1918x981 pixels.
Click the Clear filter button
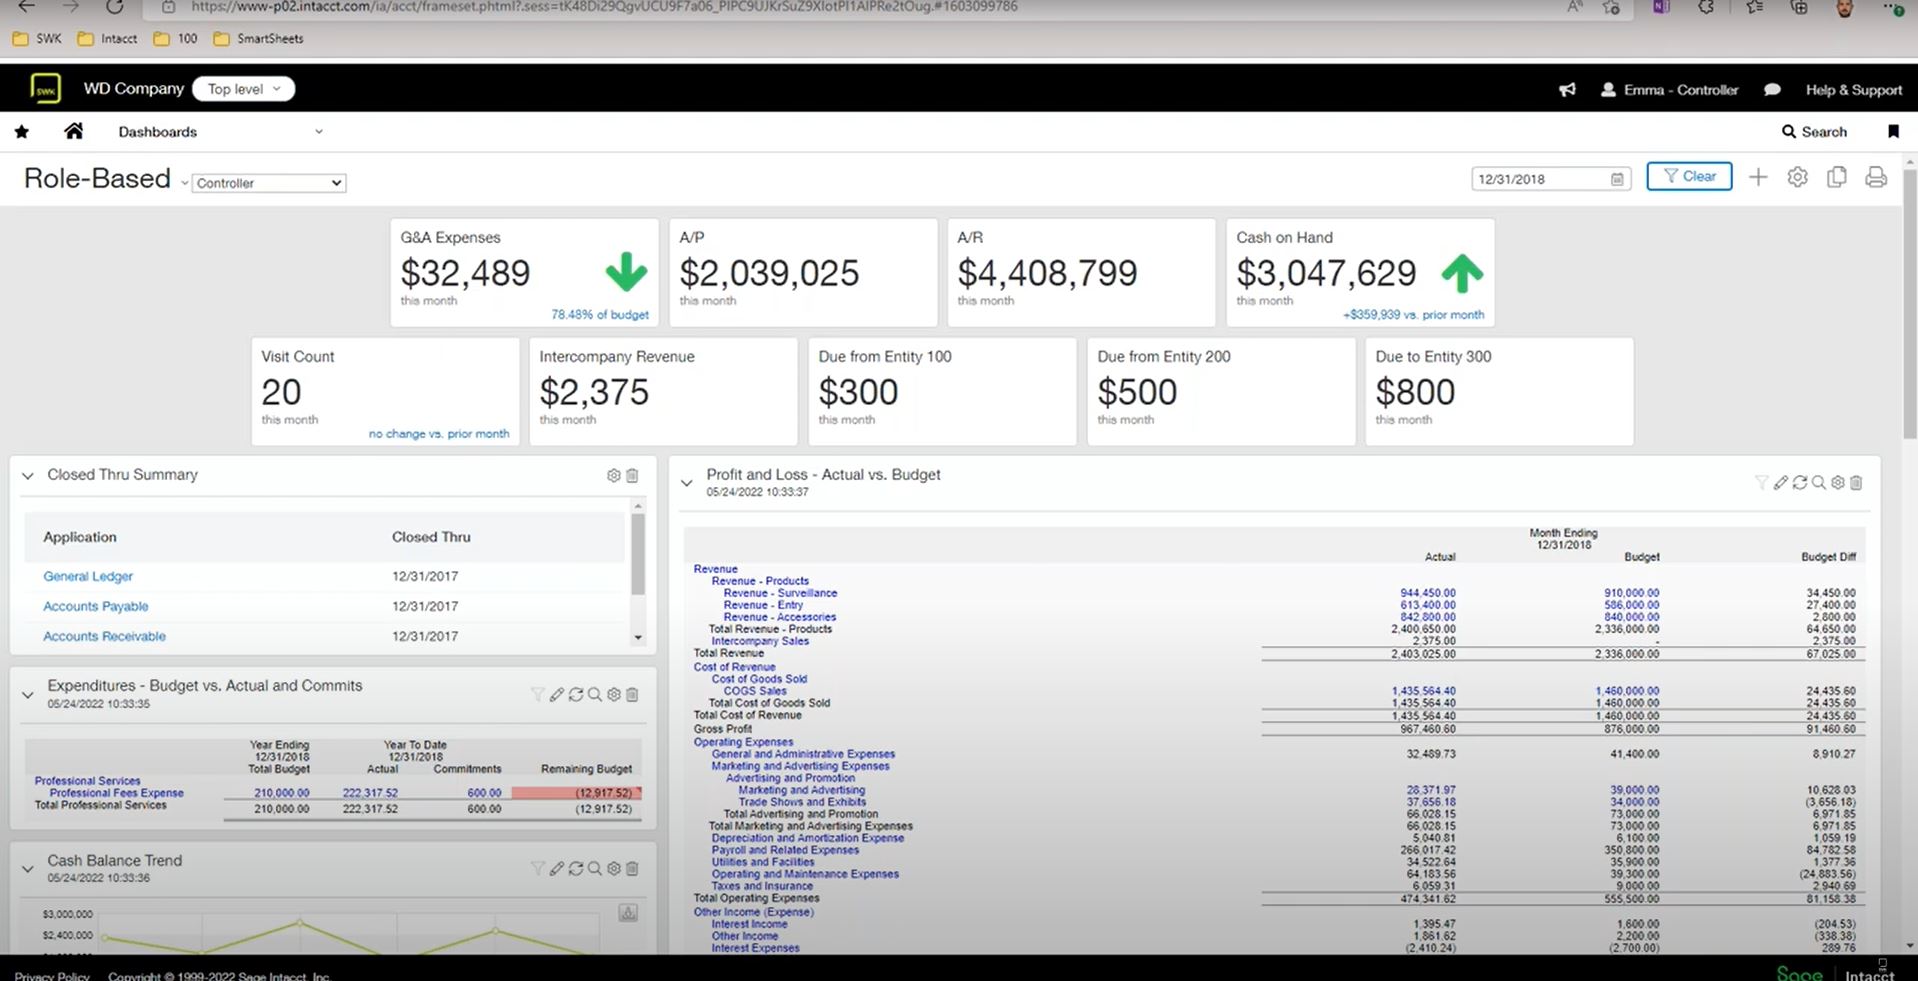tap(1688, 176)
